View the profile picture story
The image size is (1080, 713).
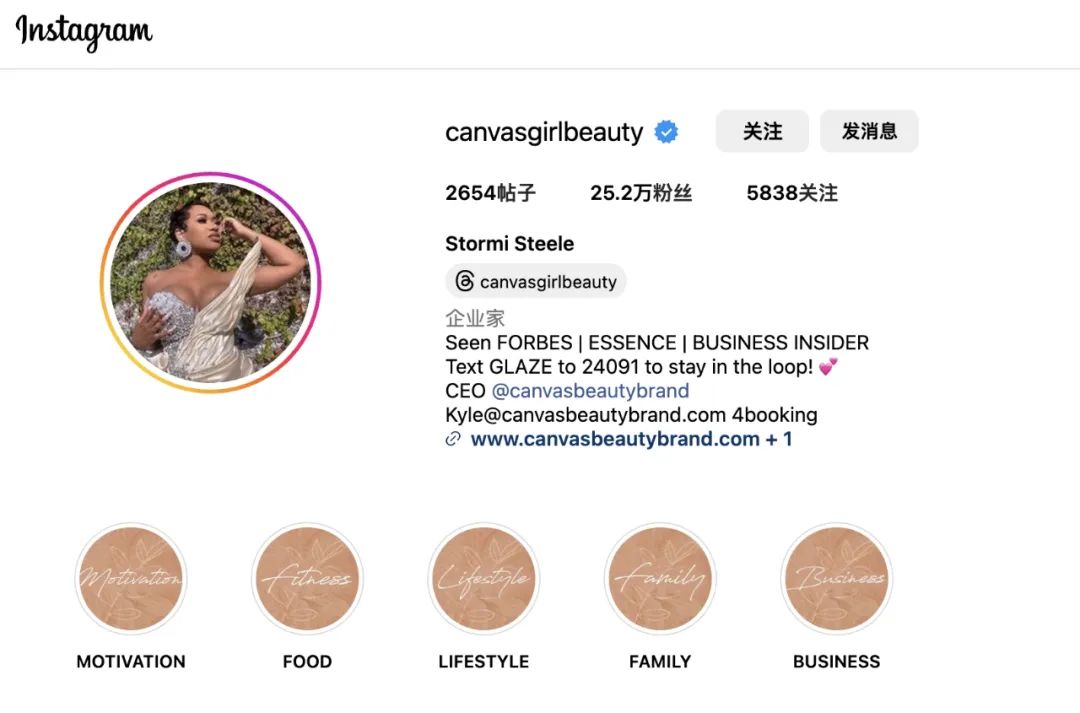pos(210,282)
